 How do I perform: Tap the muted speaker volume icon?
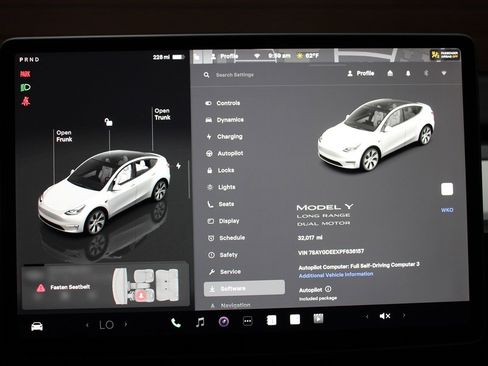[x=385, y=316]
